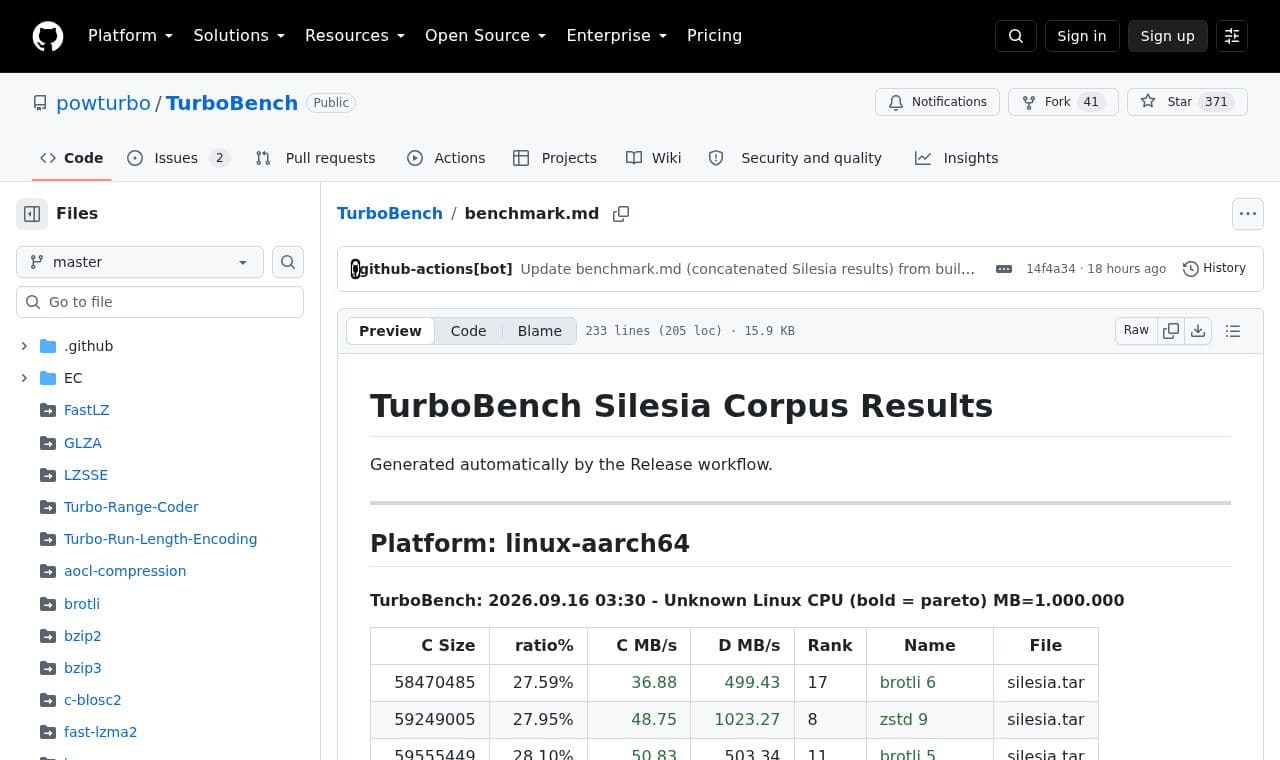The width and height of the screenshot is (1280, 760).
Task: Open the powturbo owner profile link
Action: [103, 103]
